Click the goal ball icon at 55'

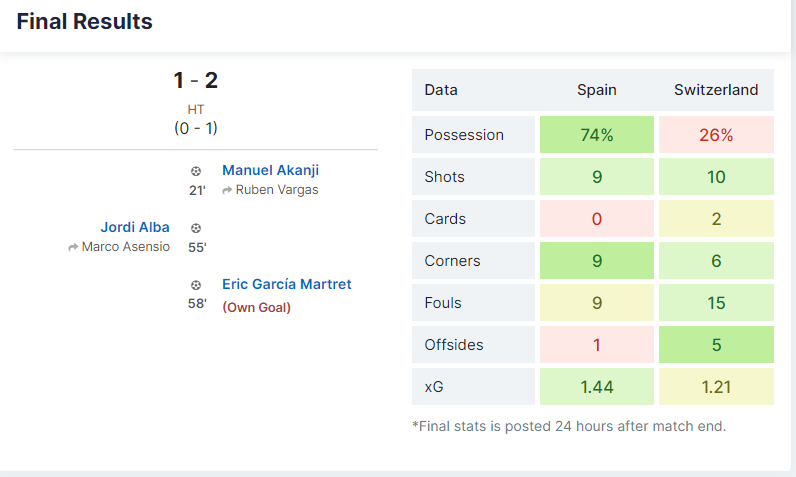196,228
